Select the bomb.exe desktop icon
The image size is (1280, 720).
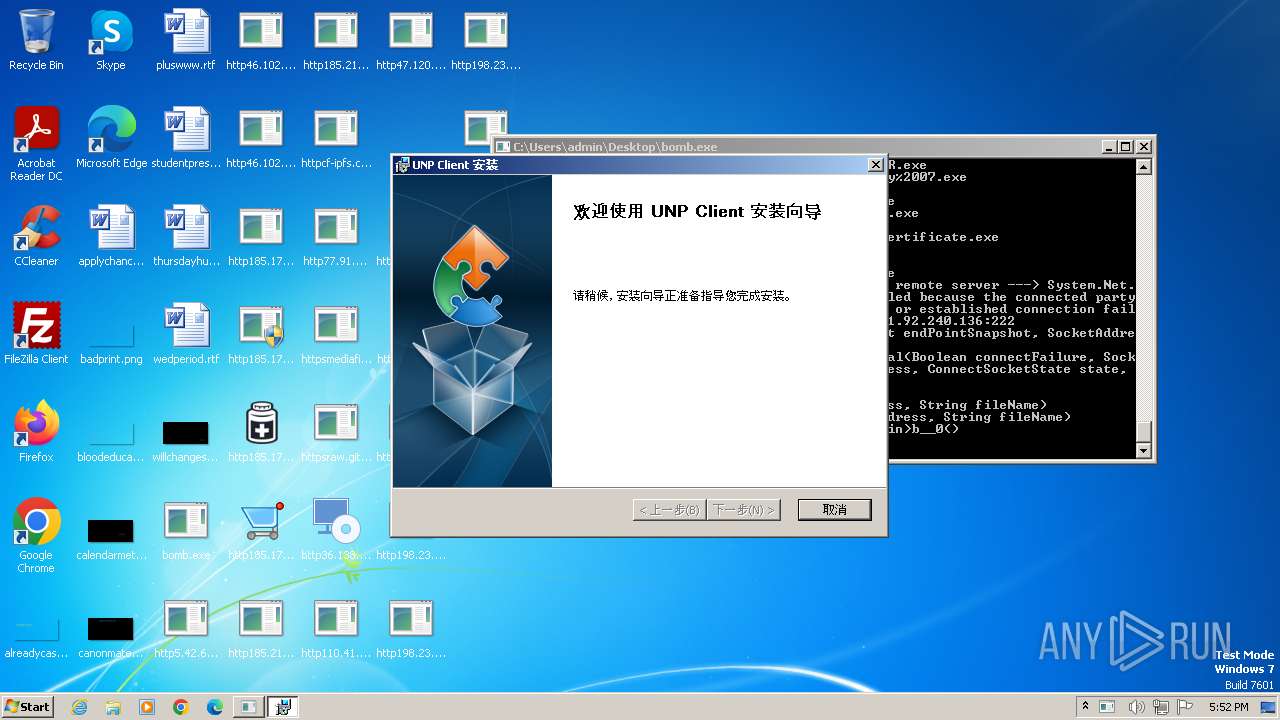186,530
